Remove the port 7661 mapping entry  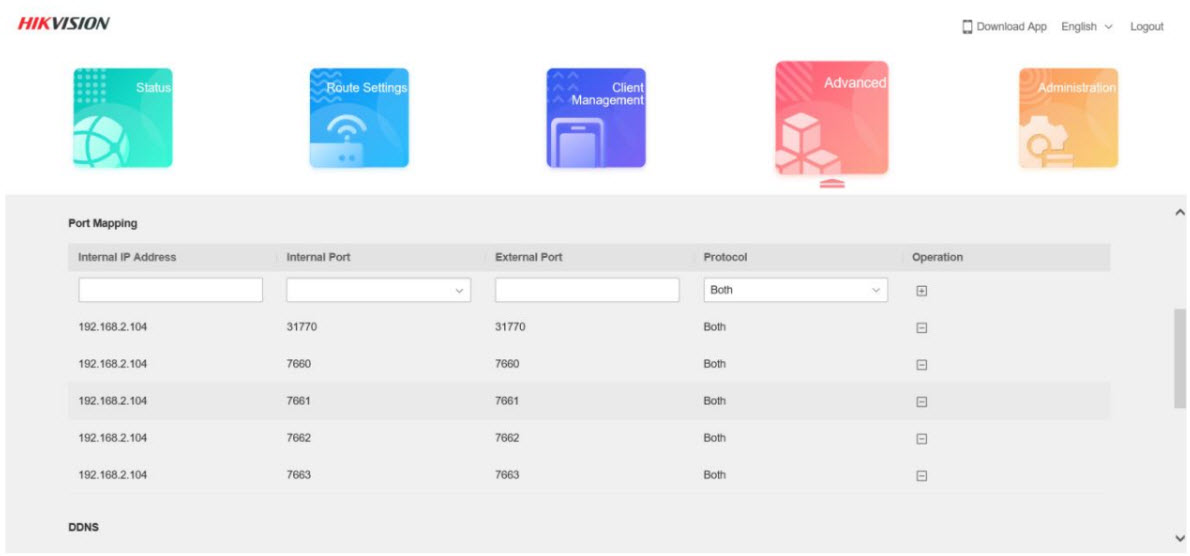(922, 402)
